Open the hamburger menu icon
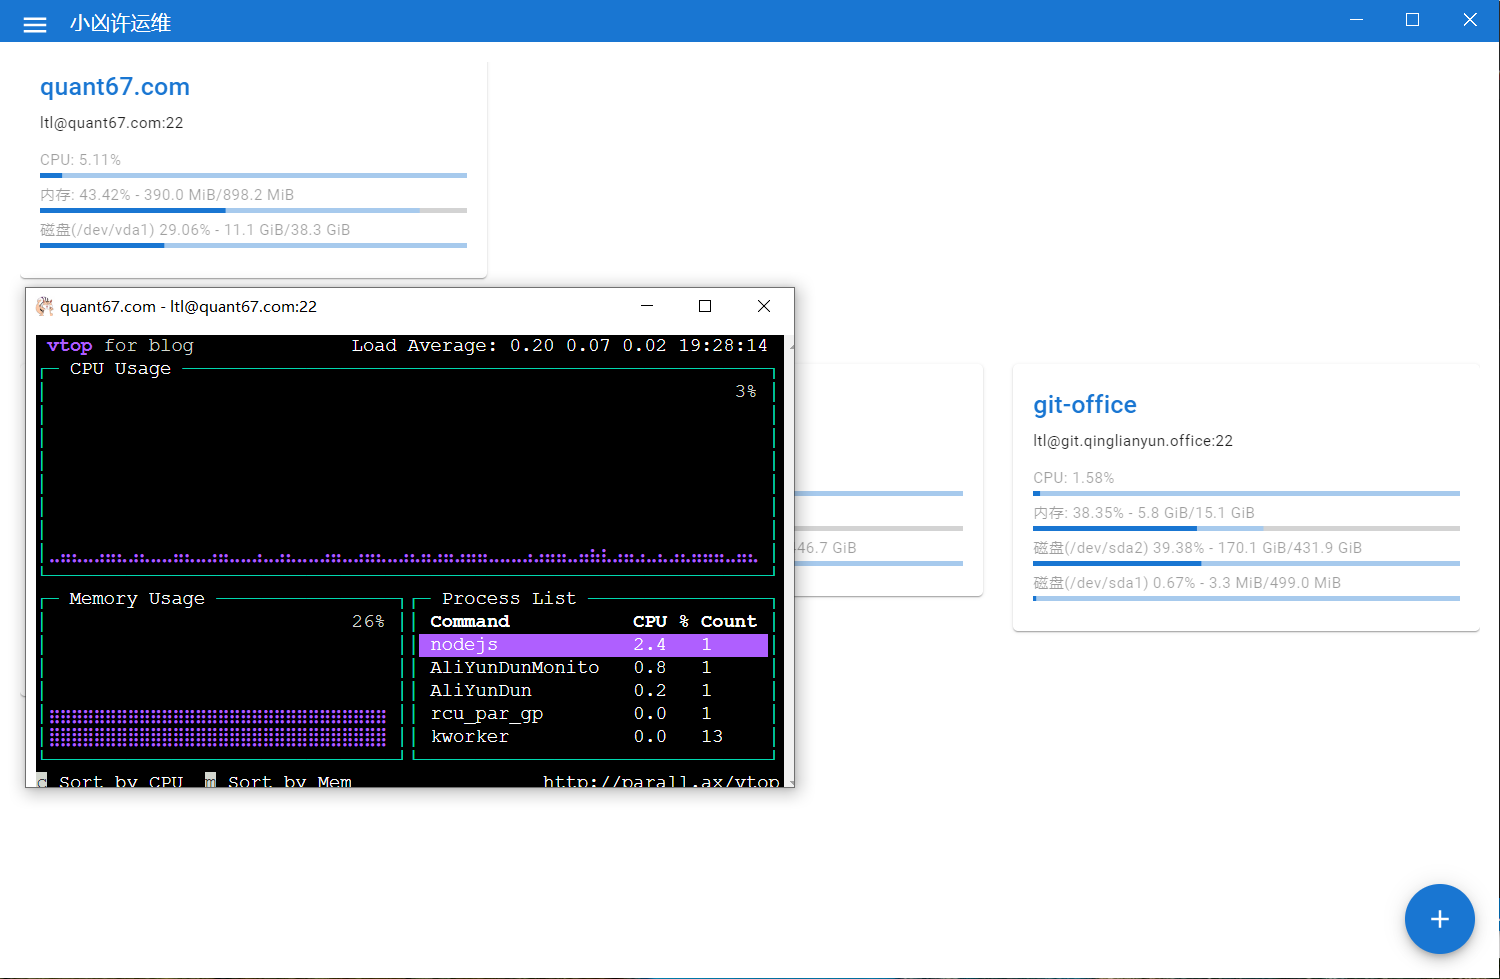The image size is (1500, 979). tap(35, 24)
